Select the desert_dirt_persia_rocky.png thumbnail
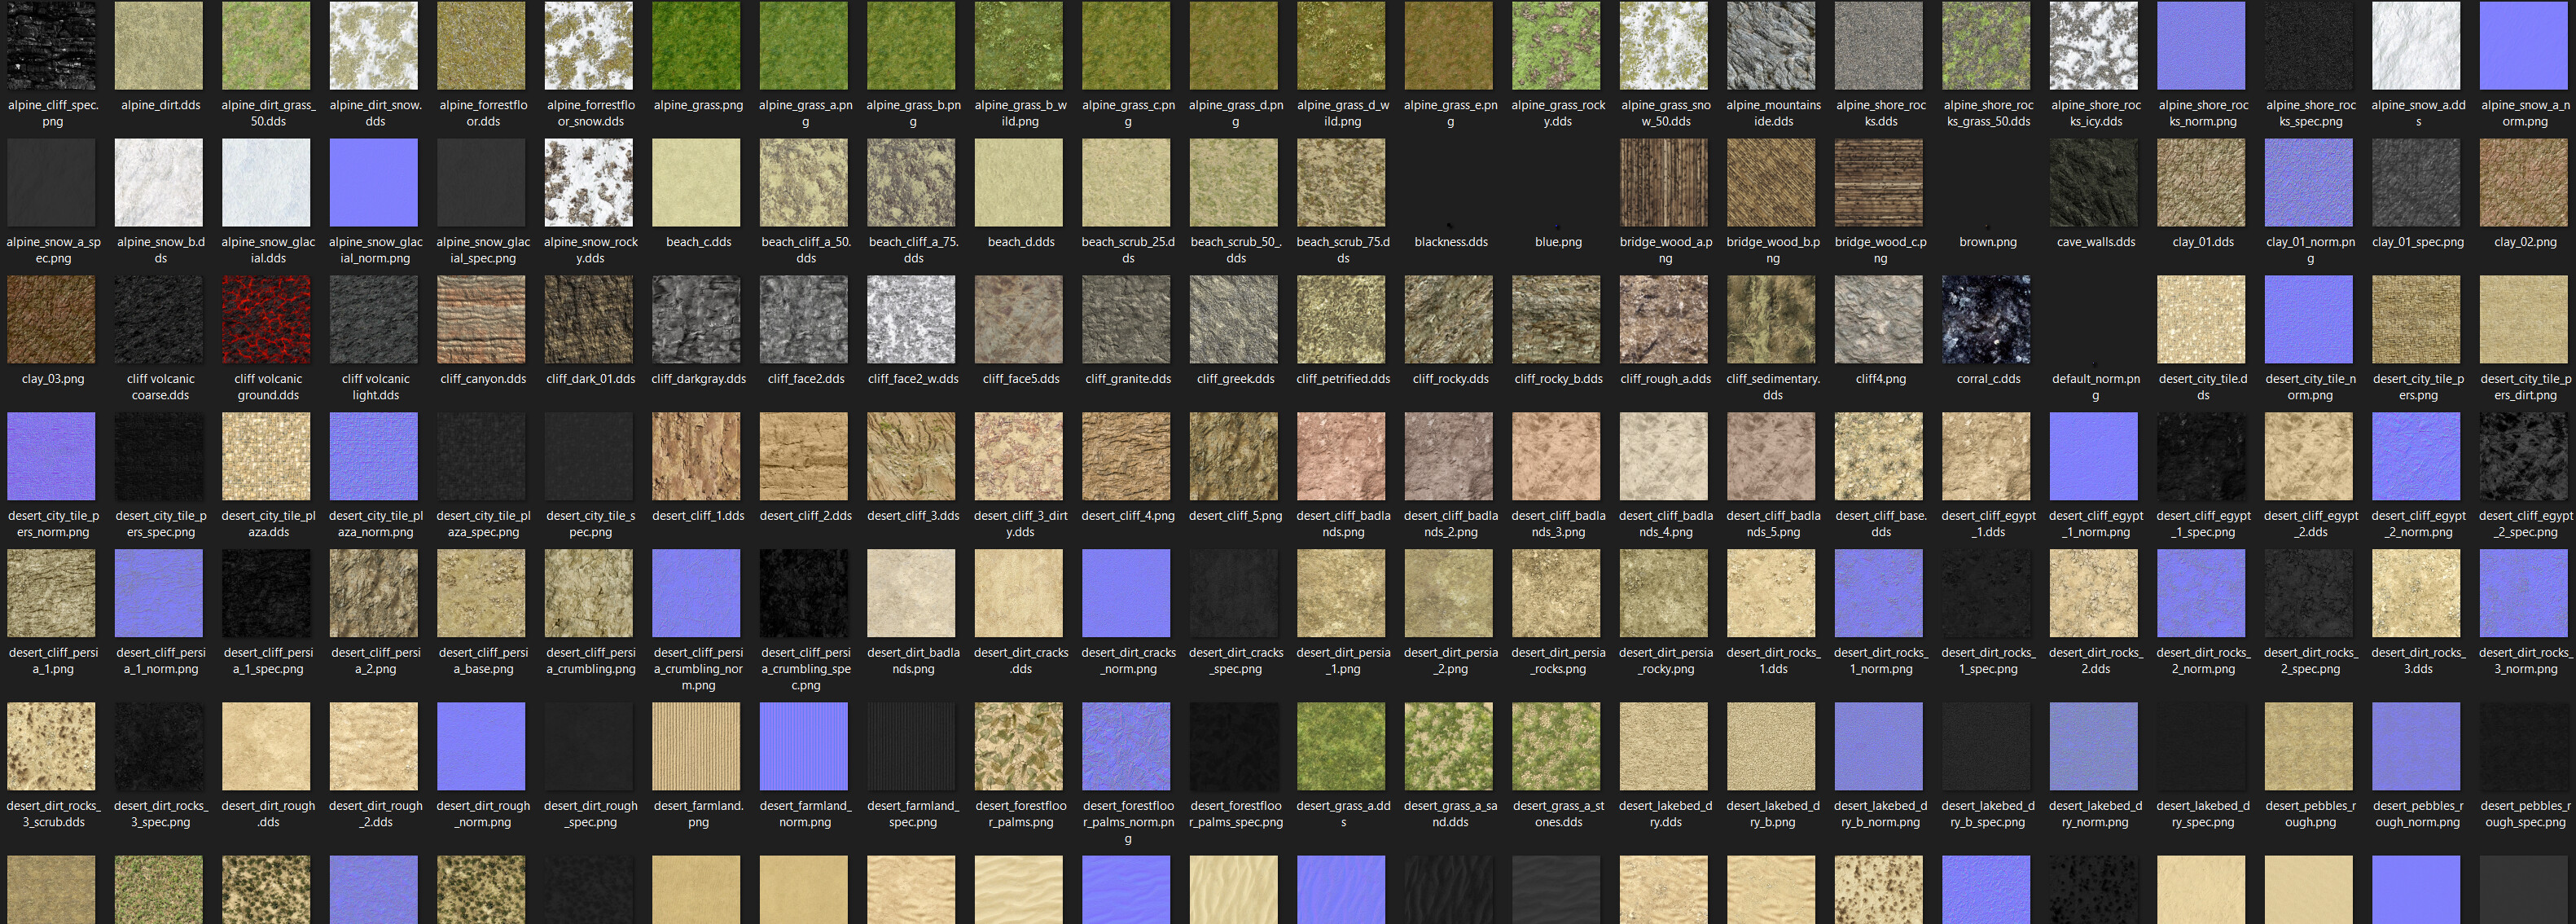This screenshot has width=2576, height=924. click(1665, 594)
